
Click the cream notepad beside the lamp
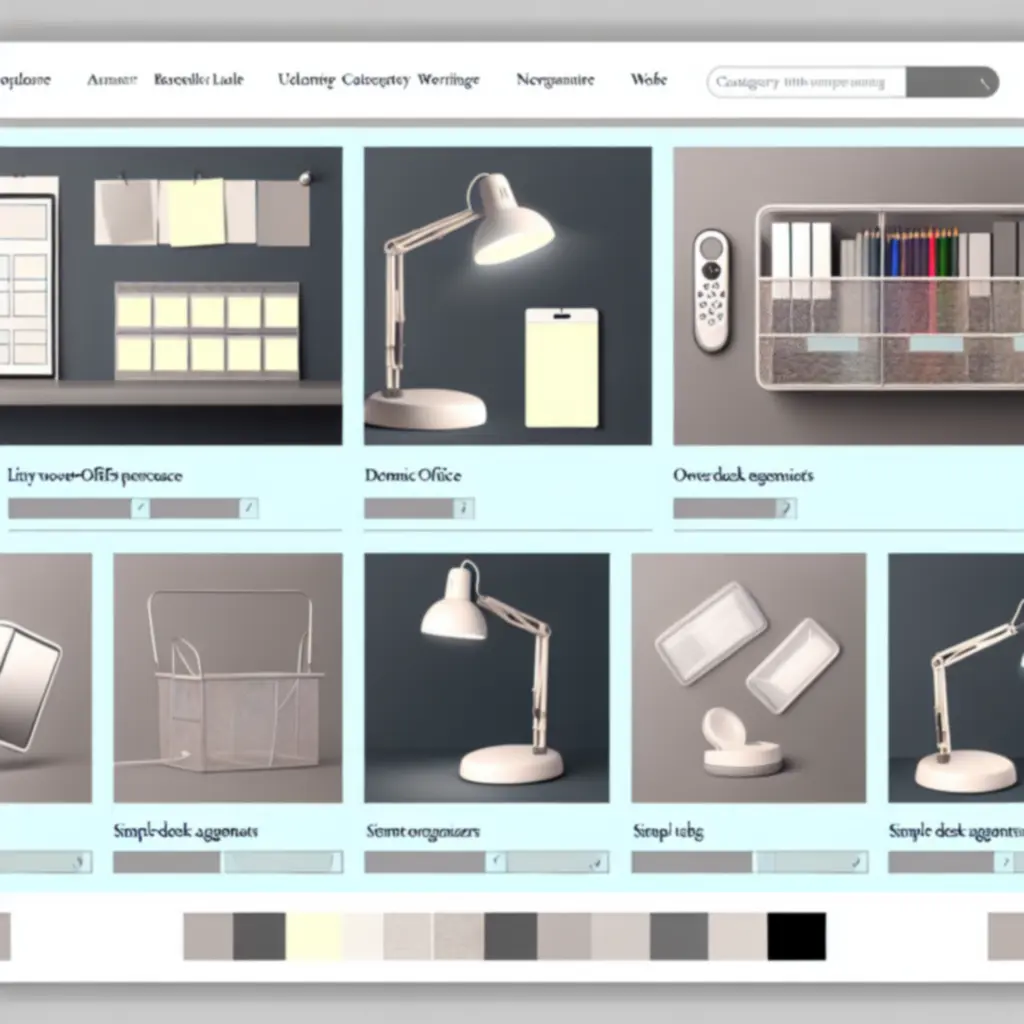pos(561,367)
